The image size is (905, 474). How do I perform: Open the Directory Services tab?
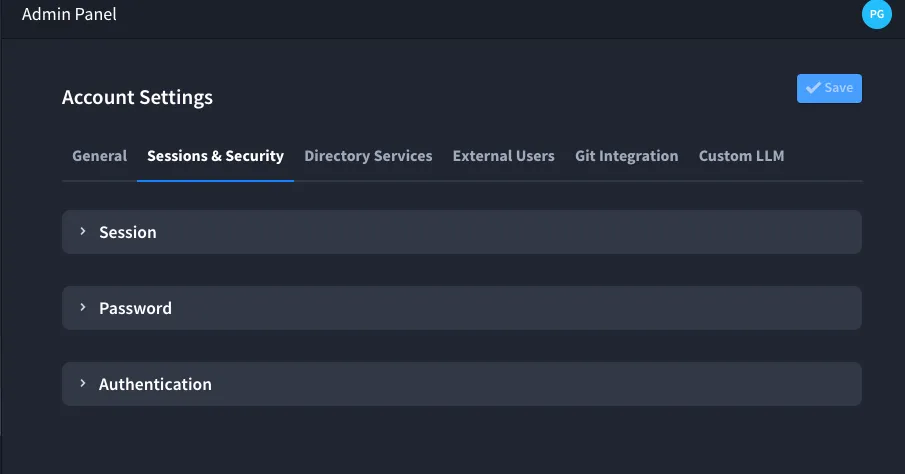click(x=368, y=156)
